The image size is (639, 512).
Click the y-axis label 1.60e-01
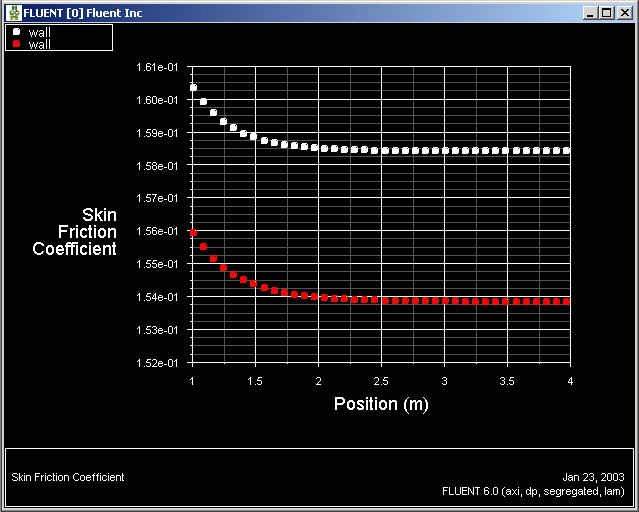click(157, 100)
